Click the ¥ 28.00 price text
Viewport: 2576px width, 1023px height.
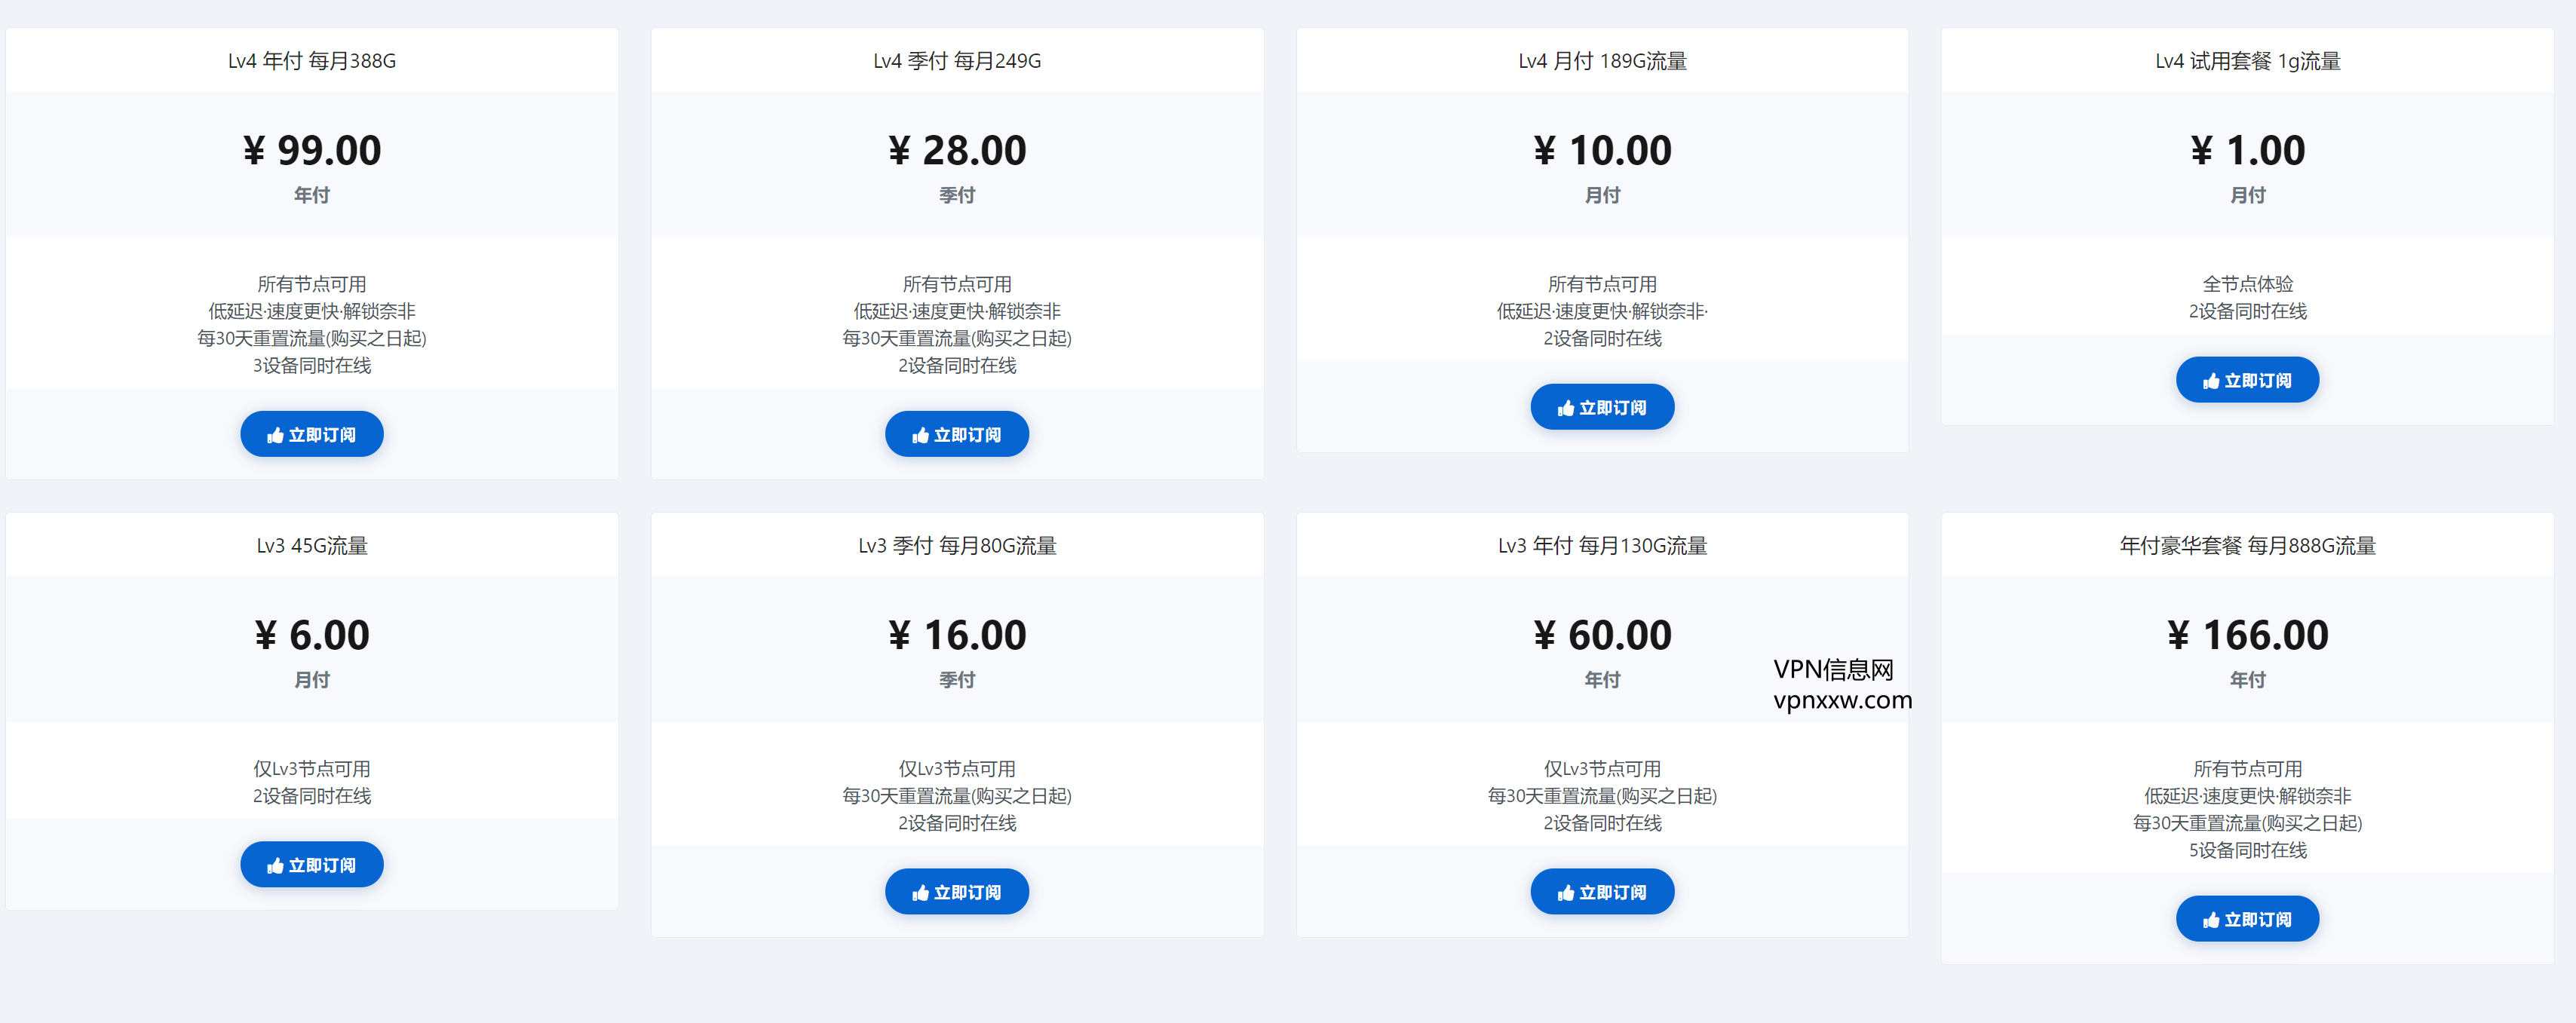tap(957, 151)
